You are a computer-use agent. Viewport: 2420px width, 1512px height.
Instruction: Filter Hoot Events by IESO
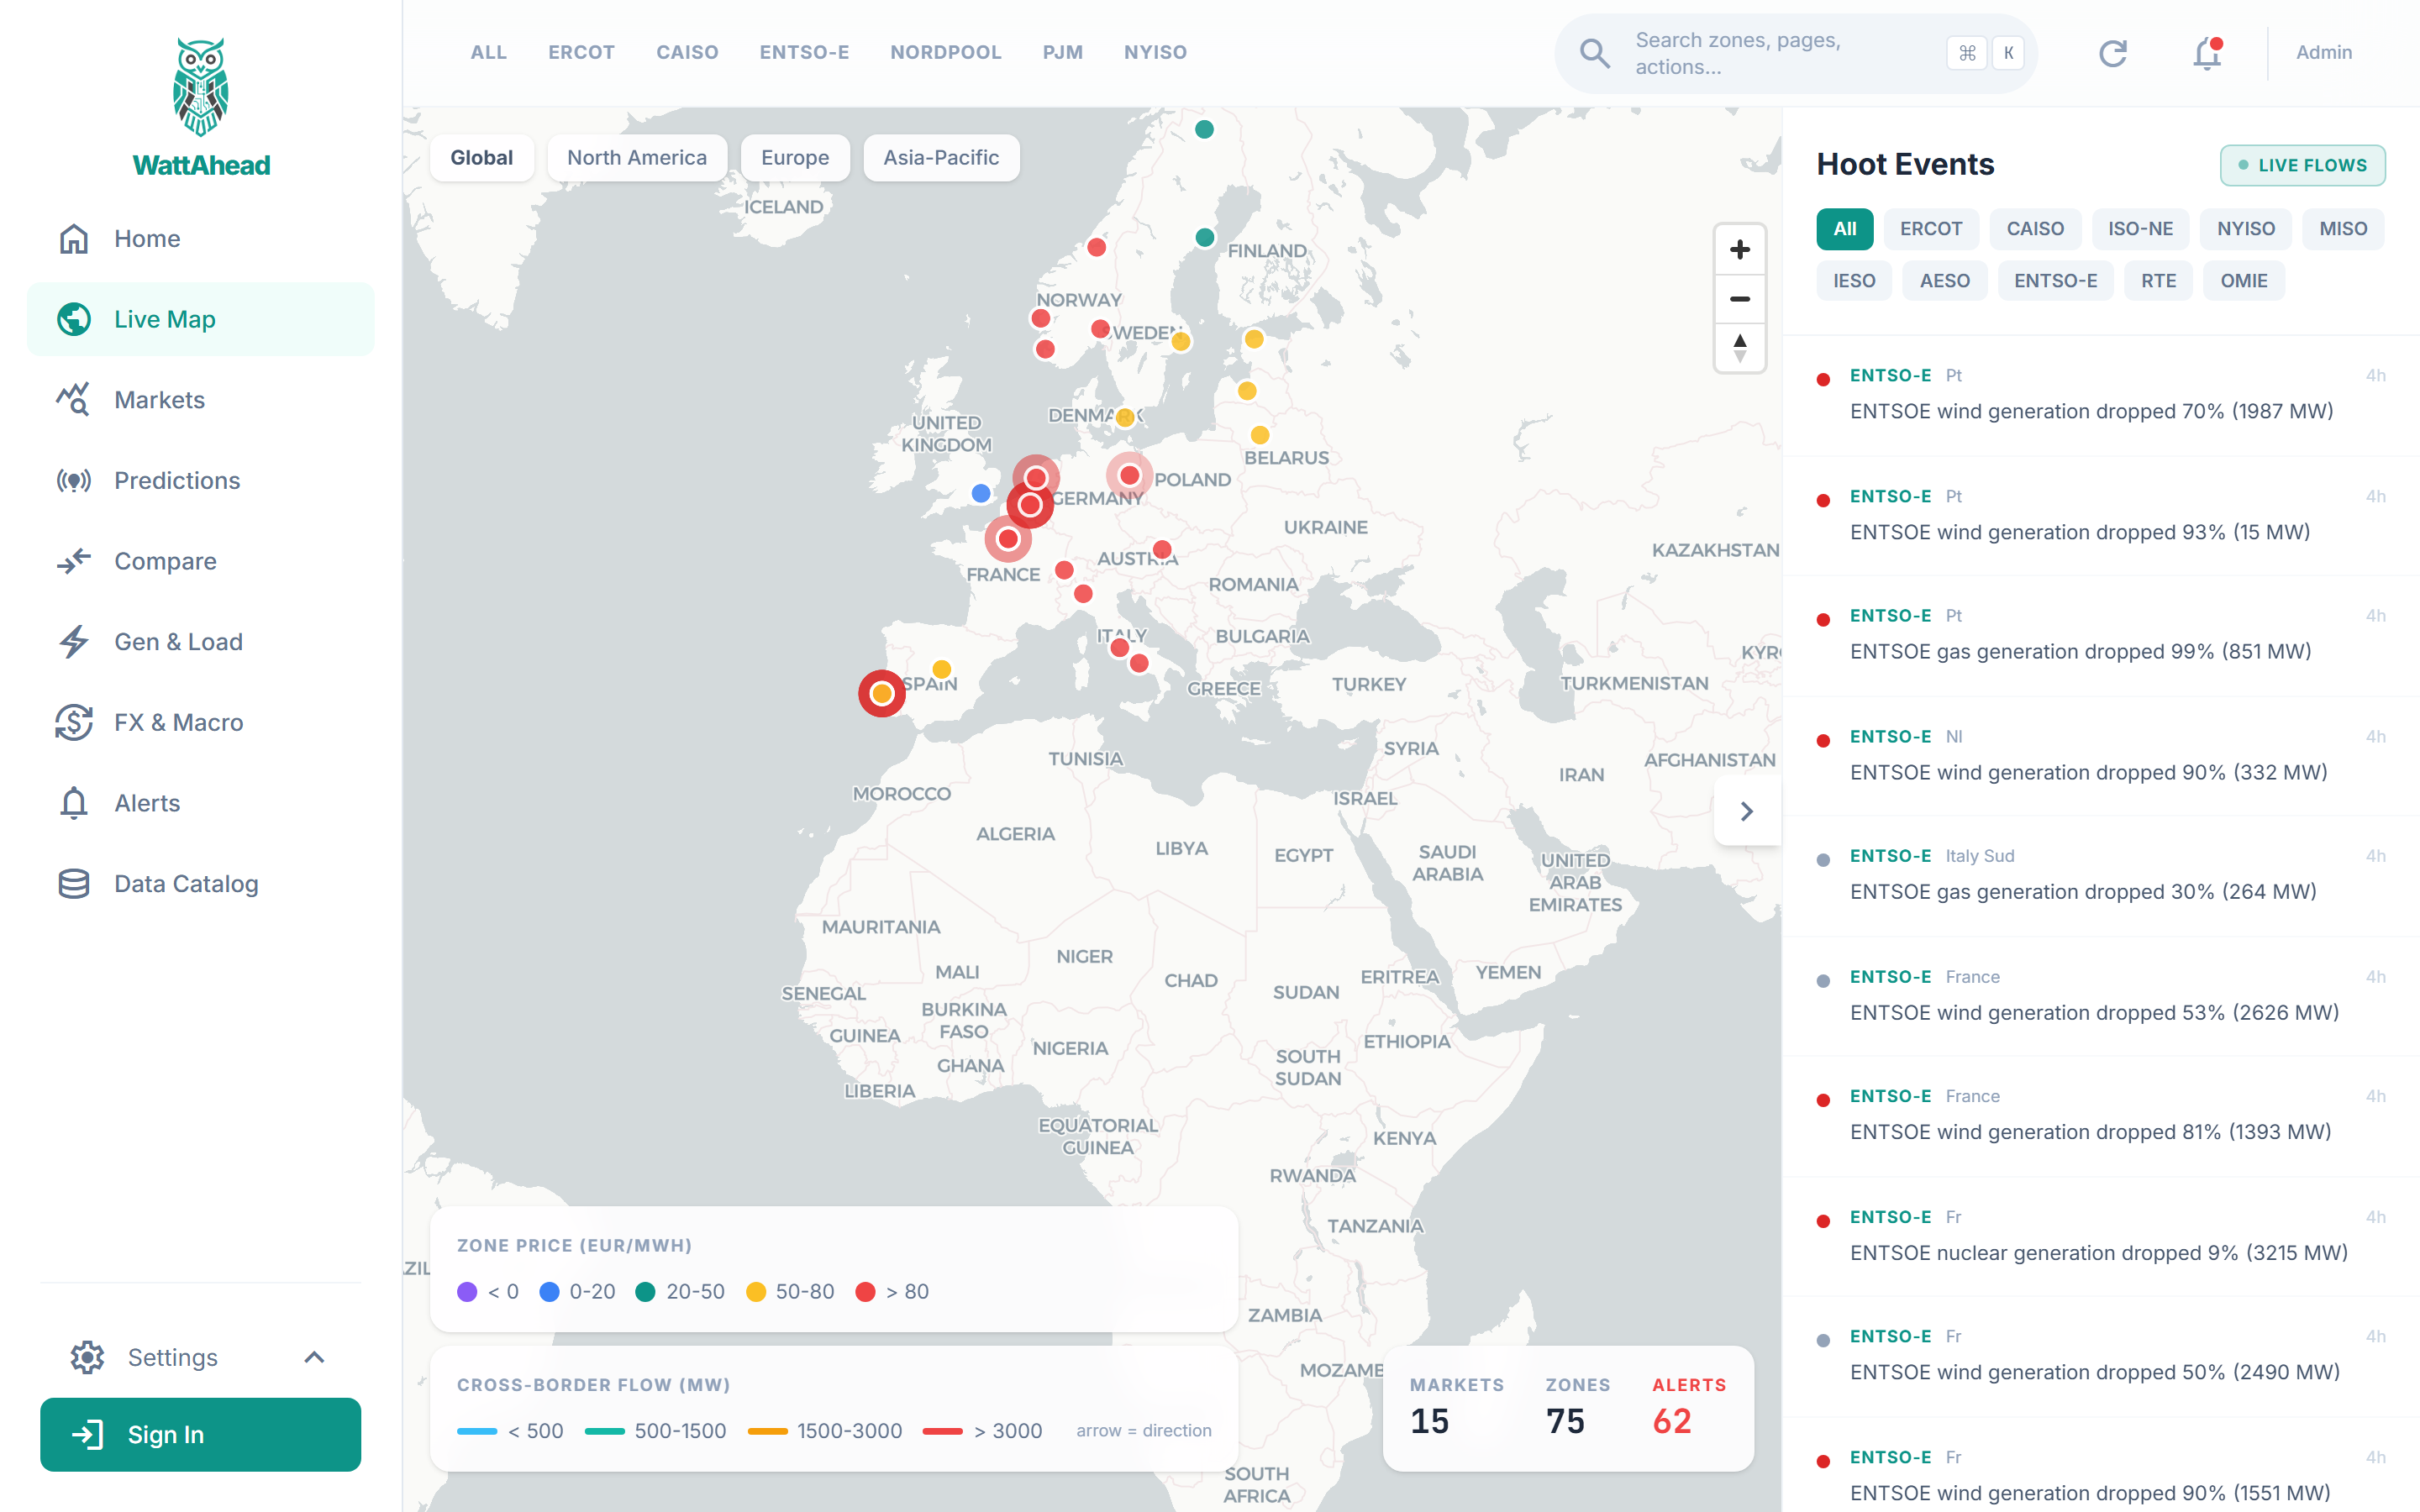1854,281
